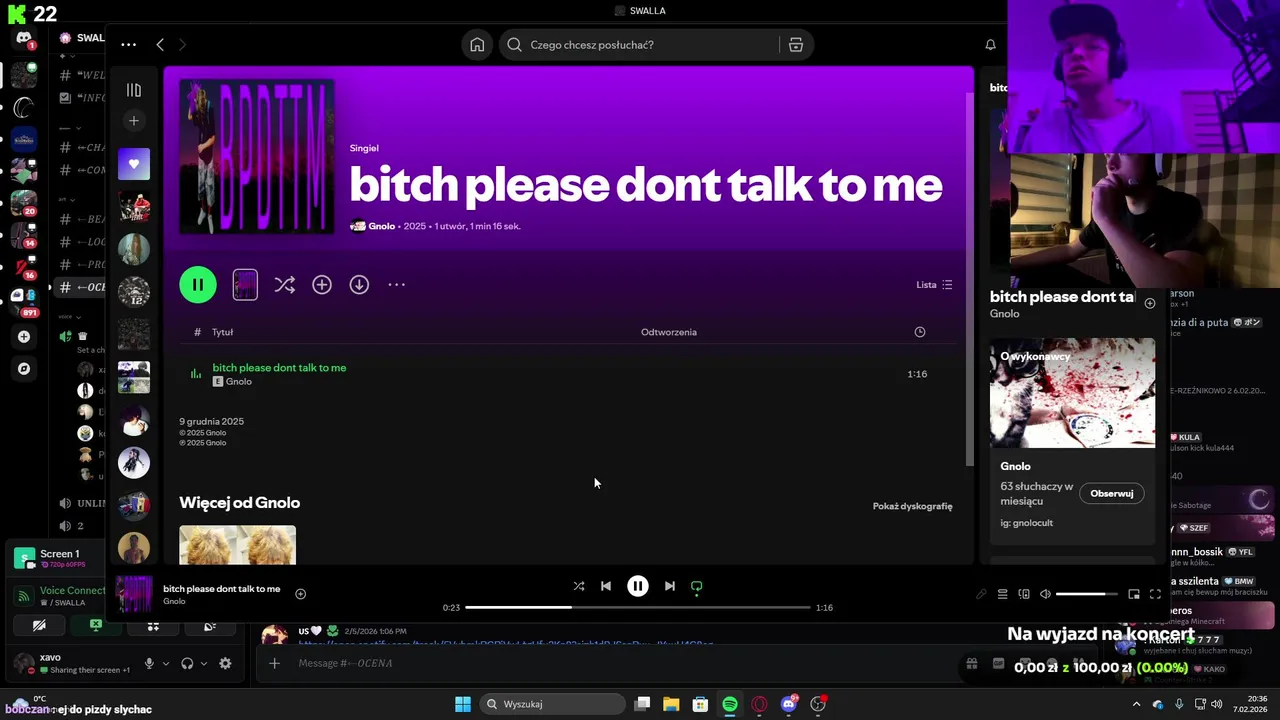Add now-playing track to Liked Songs from bottom bar
This screenshot has width=1280, height=720.
click(300, 594)
